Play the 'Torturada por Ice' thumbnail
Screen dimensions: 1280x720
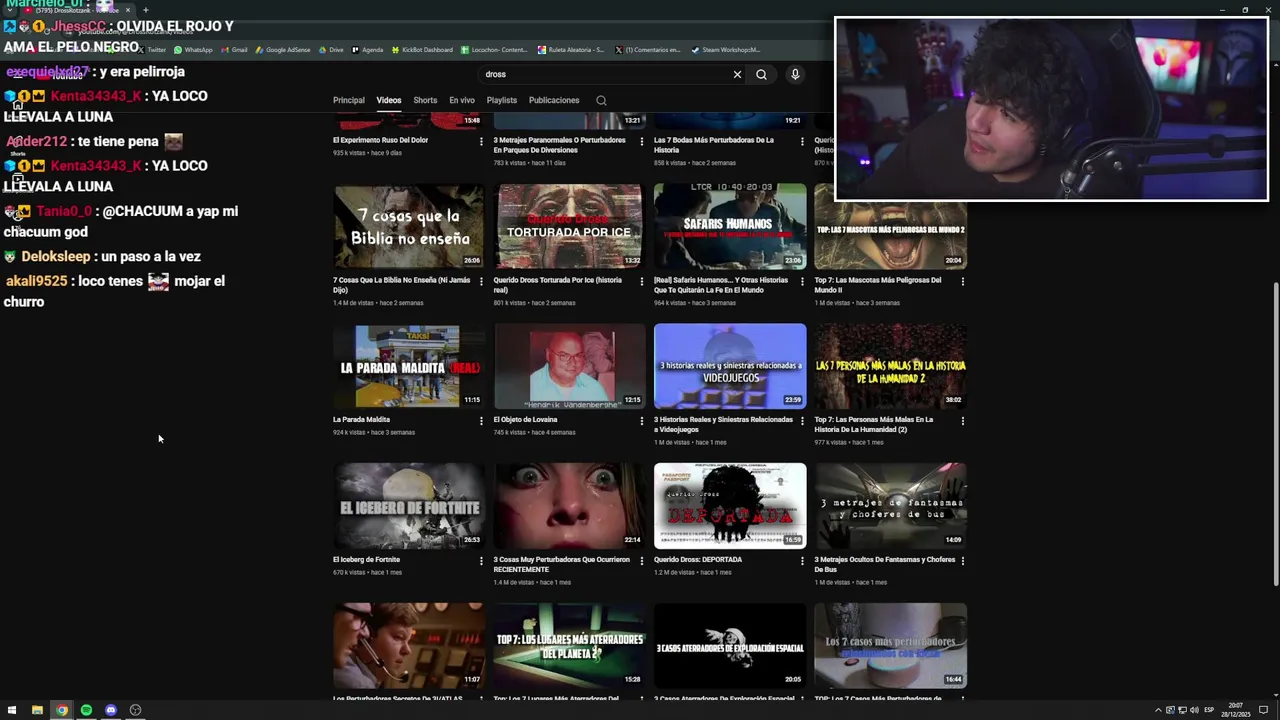coord(569,226)
